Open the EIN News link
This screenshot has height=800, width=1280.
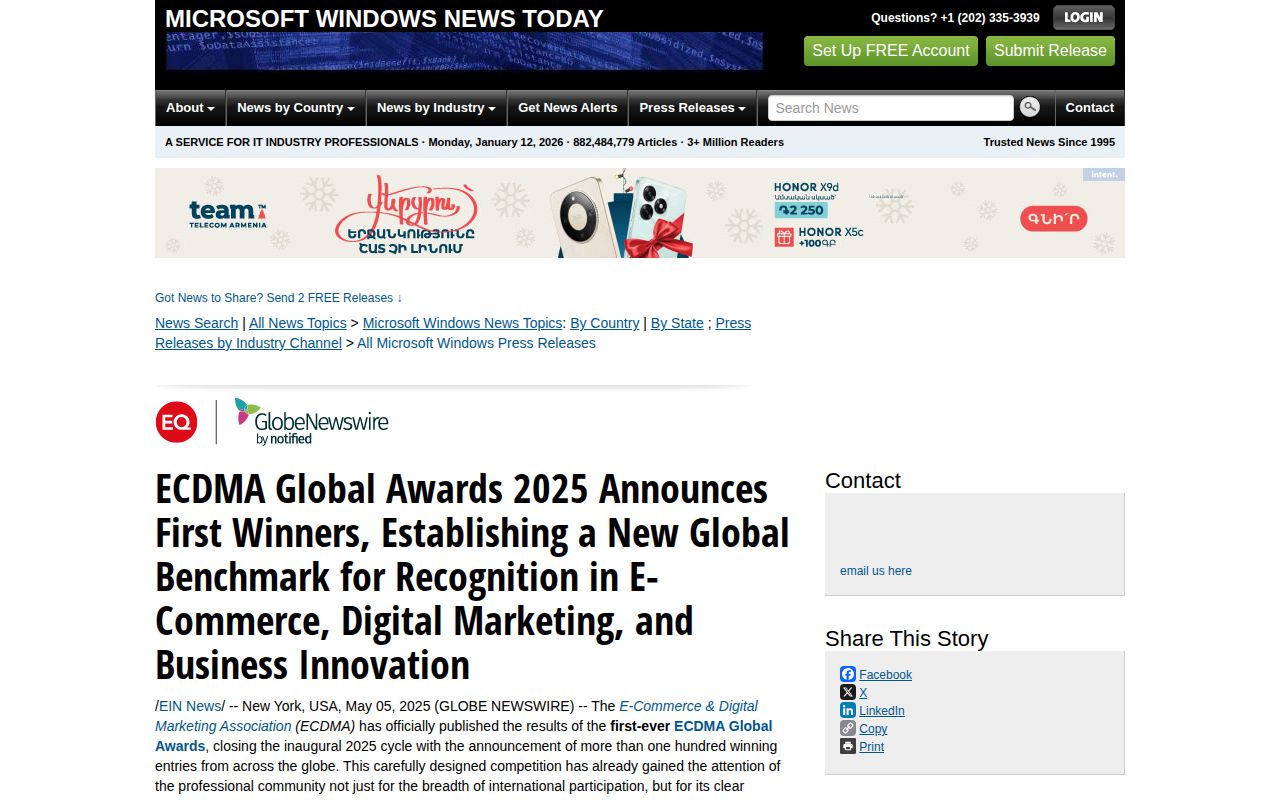coord(190,706)
